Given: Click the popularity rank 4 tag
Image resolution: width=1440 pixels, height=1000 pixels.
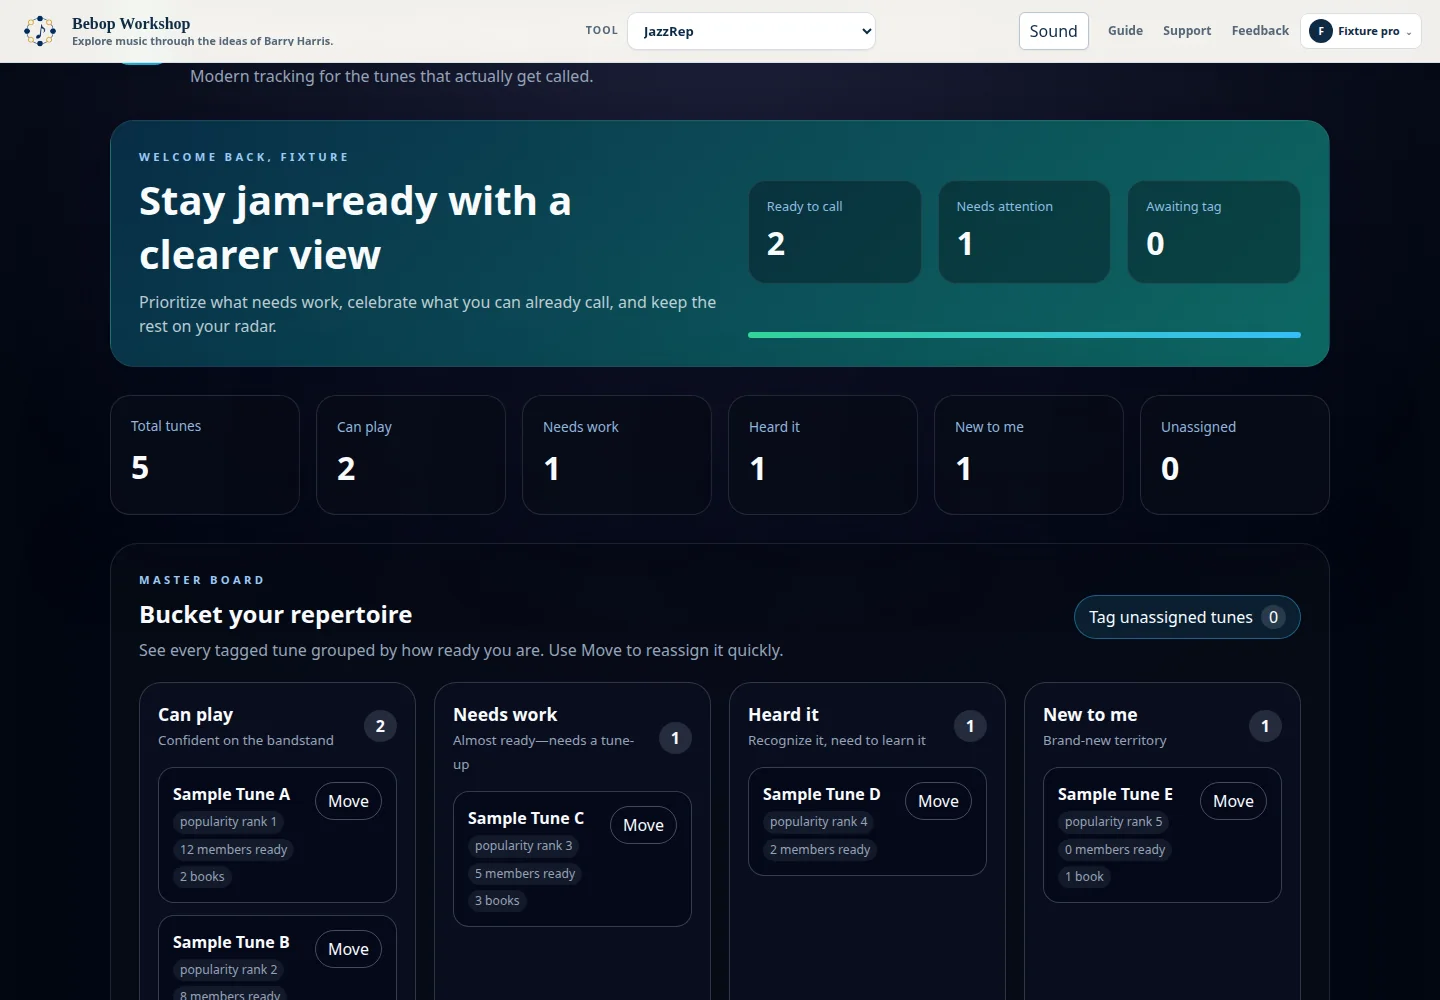Looking at the screenshot, I should [x=819, y=822].
